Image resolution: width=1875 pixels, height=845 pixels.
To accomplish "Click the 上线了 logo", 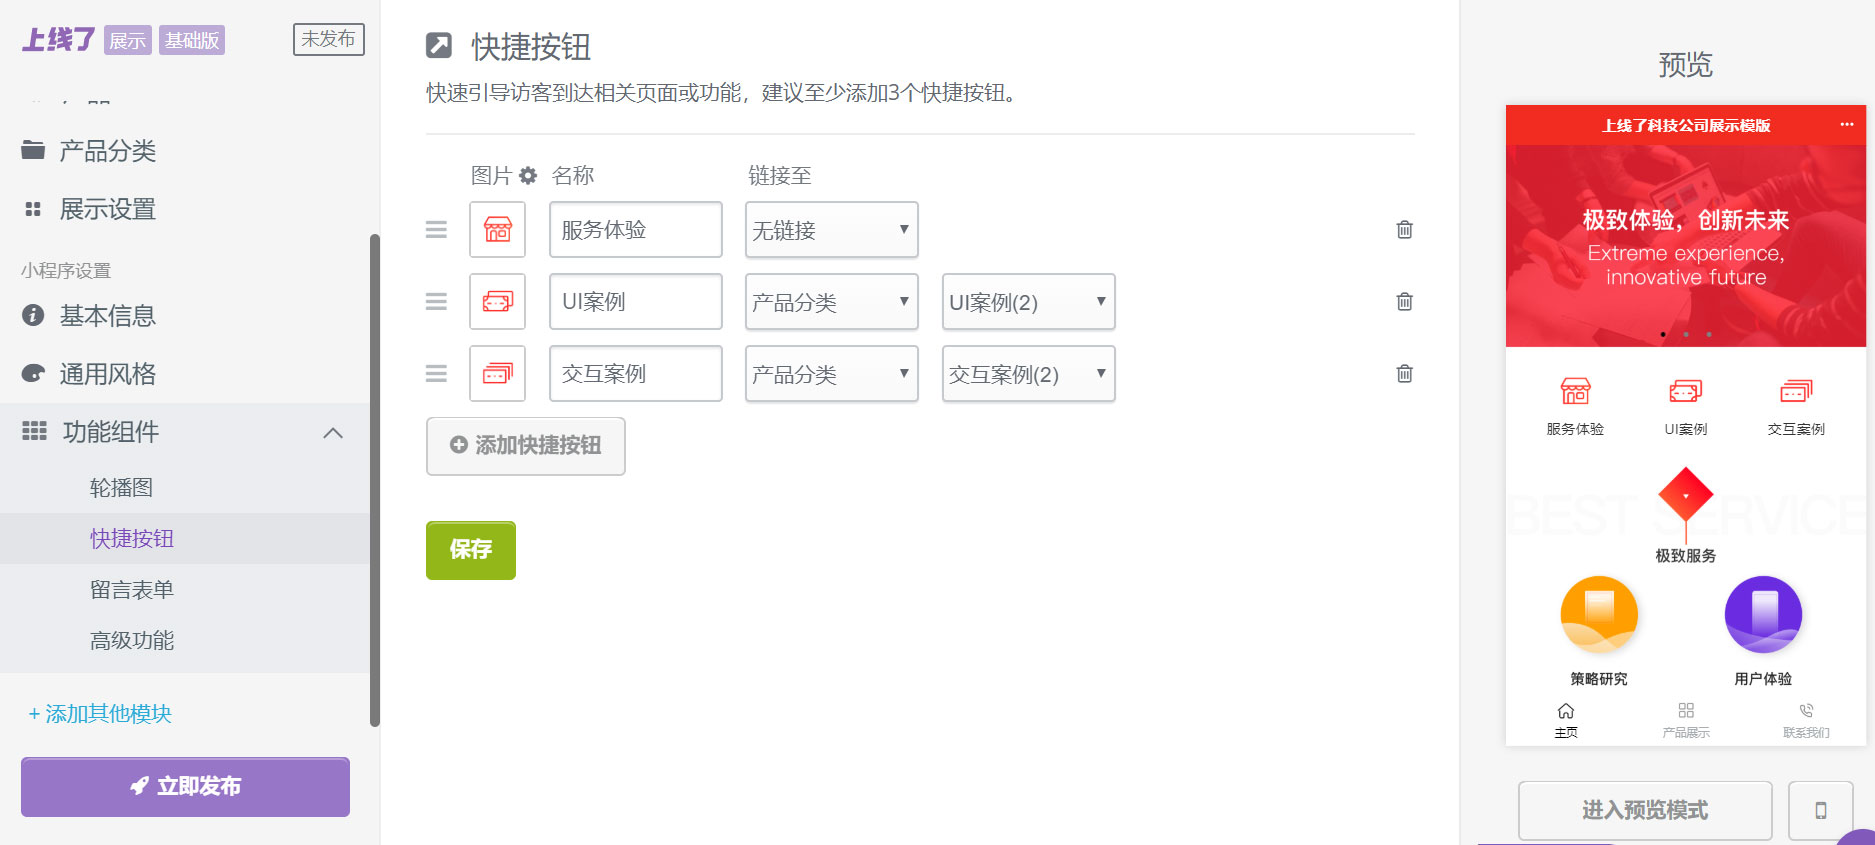I will click(58, 40).
